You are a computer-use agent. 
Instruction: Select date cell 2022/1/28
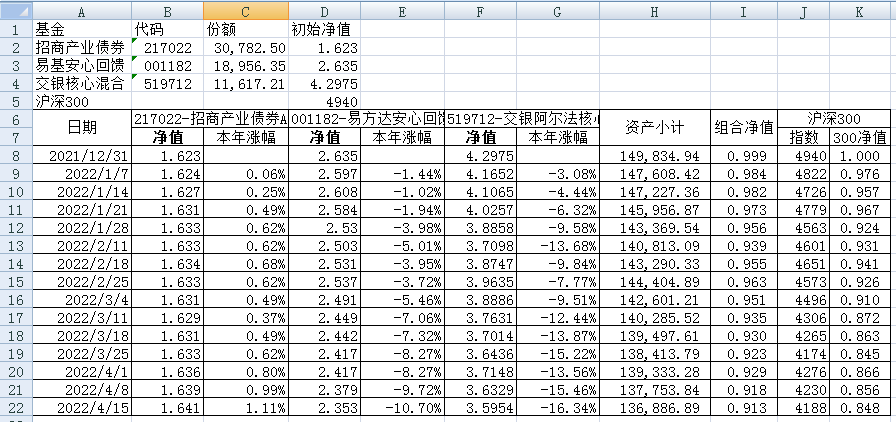tap(82, 228)
